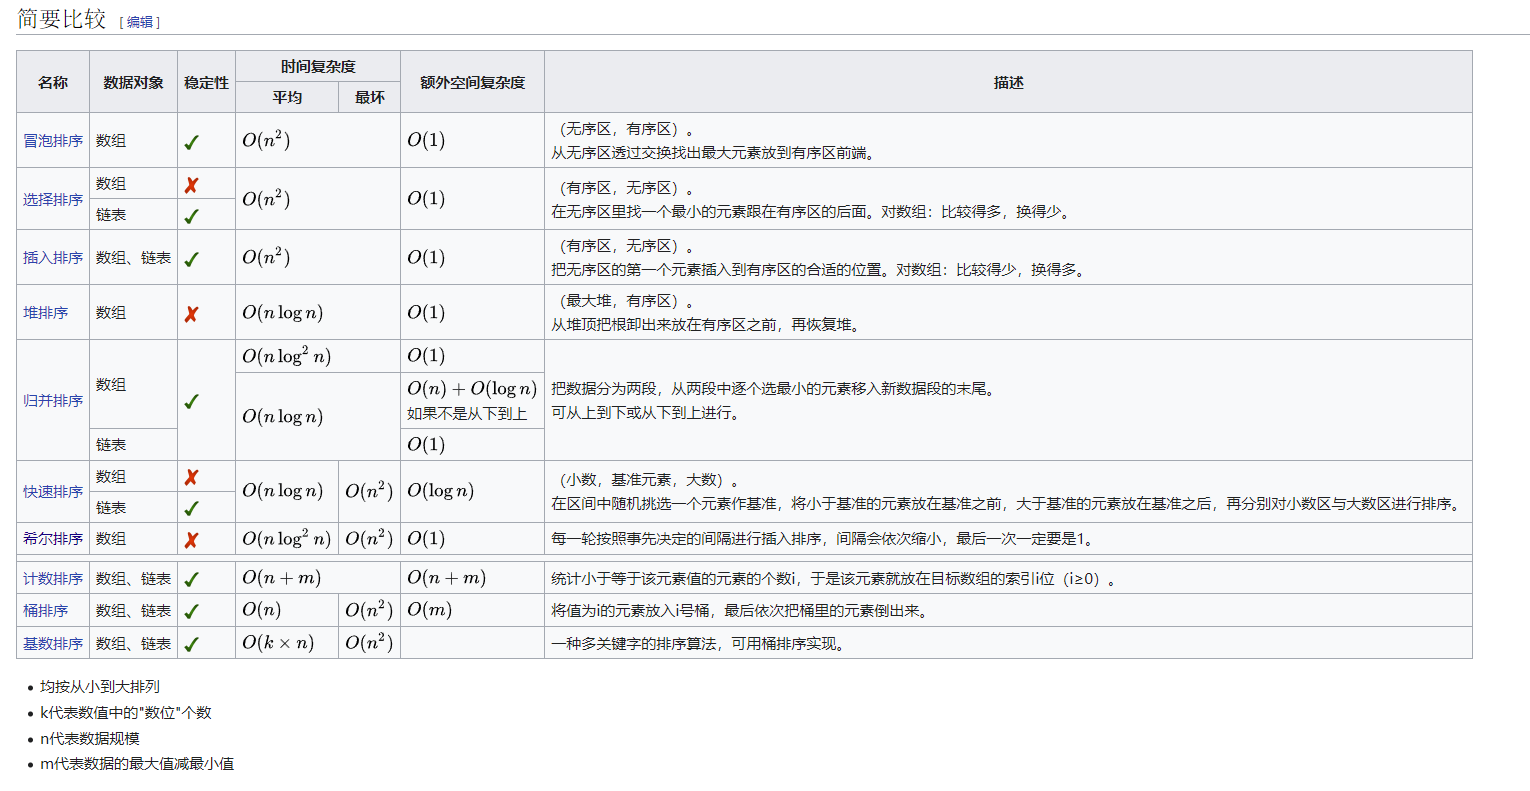
Task: Click the bullet 均按从小到大排列
Action: [100, 687]
